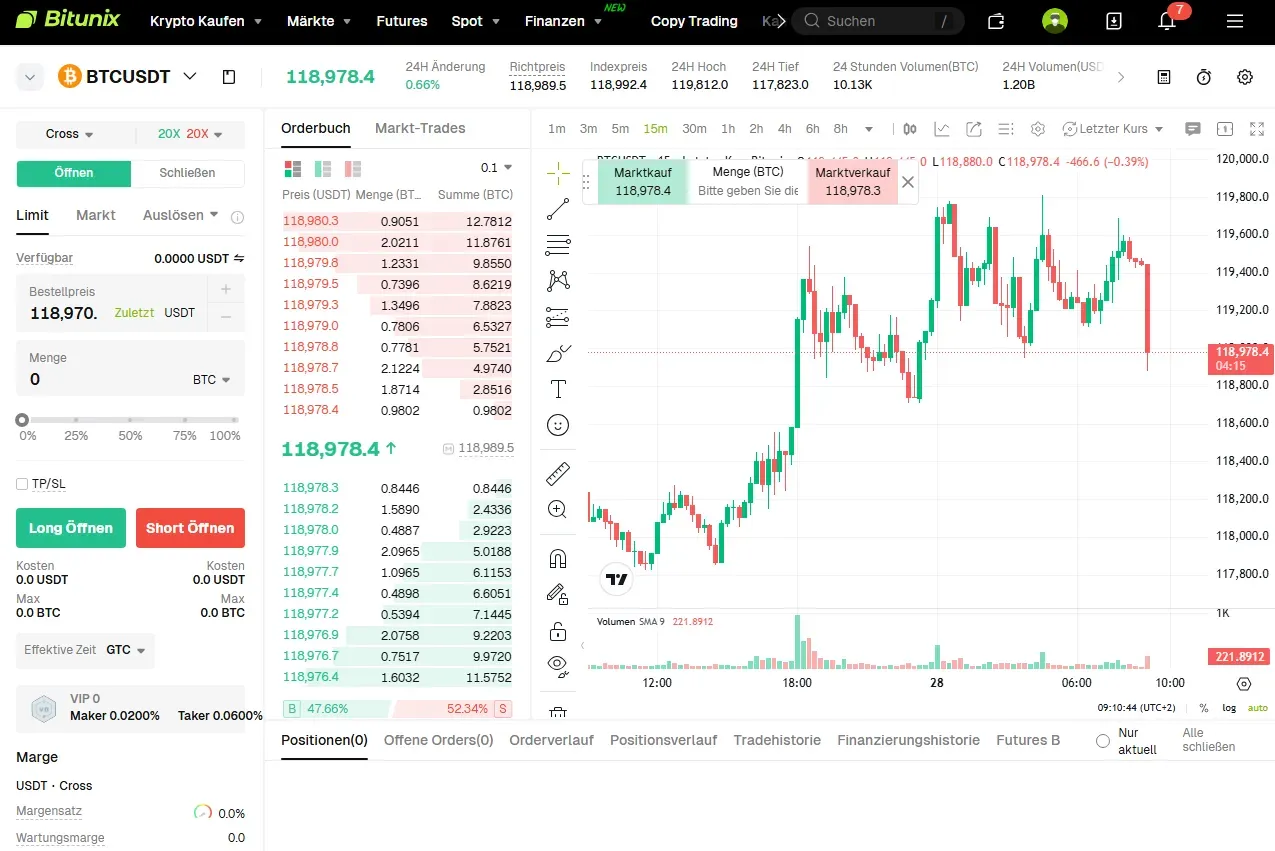
Task: Hide all drawings with the eye icon
Action: coord(558,667)
